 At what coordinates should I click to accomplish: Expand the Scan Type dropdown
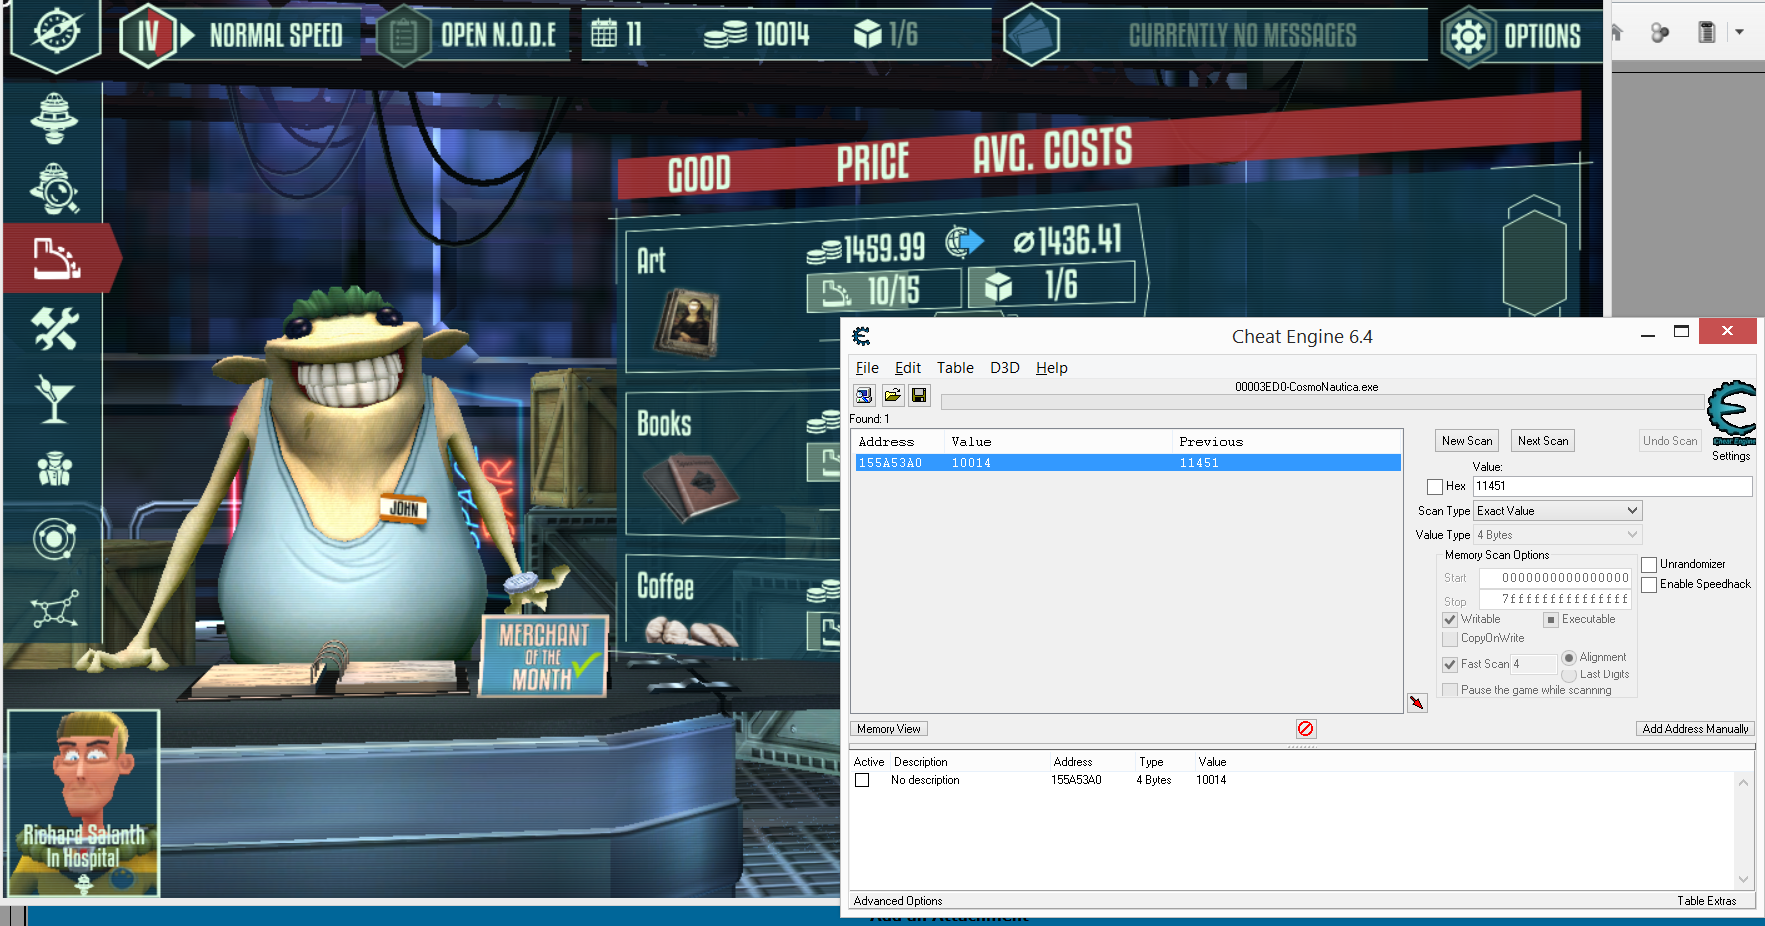[x=1558, y=511]
